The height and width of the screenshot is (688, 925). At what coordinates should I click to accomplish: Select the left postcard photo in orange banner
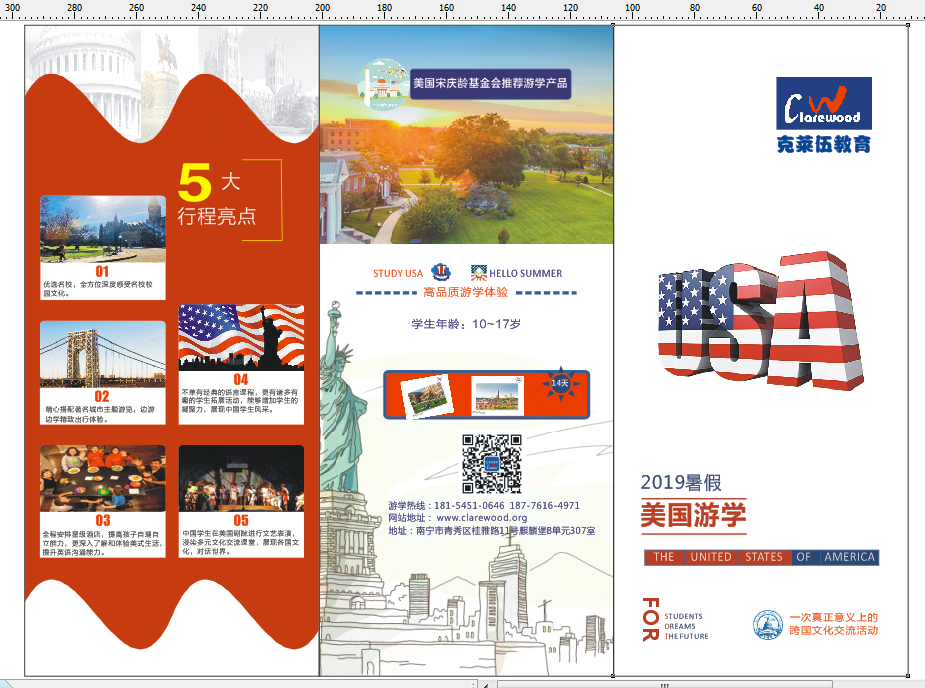point(428,396)
